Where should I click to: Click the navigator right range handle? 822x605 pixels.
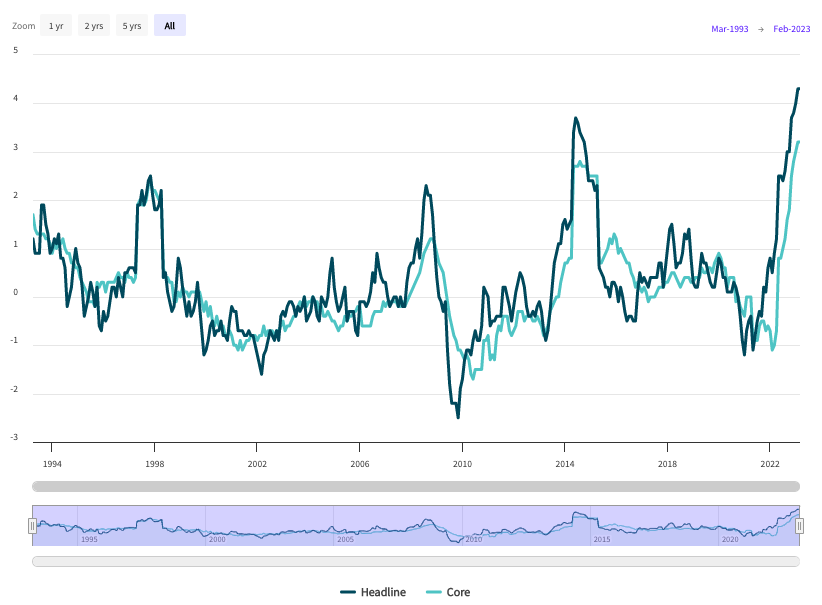tap(799, 526)
